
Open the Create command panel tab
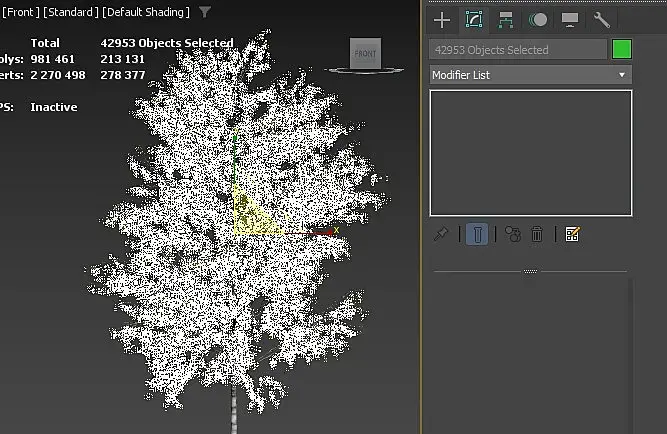[442, 20]
